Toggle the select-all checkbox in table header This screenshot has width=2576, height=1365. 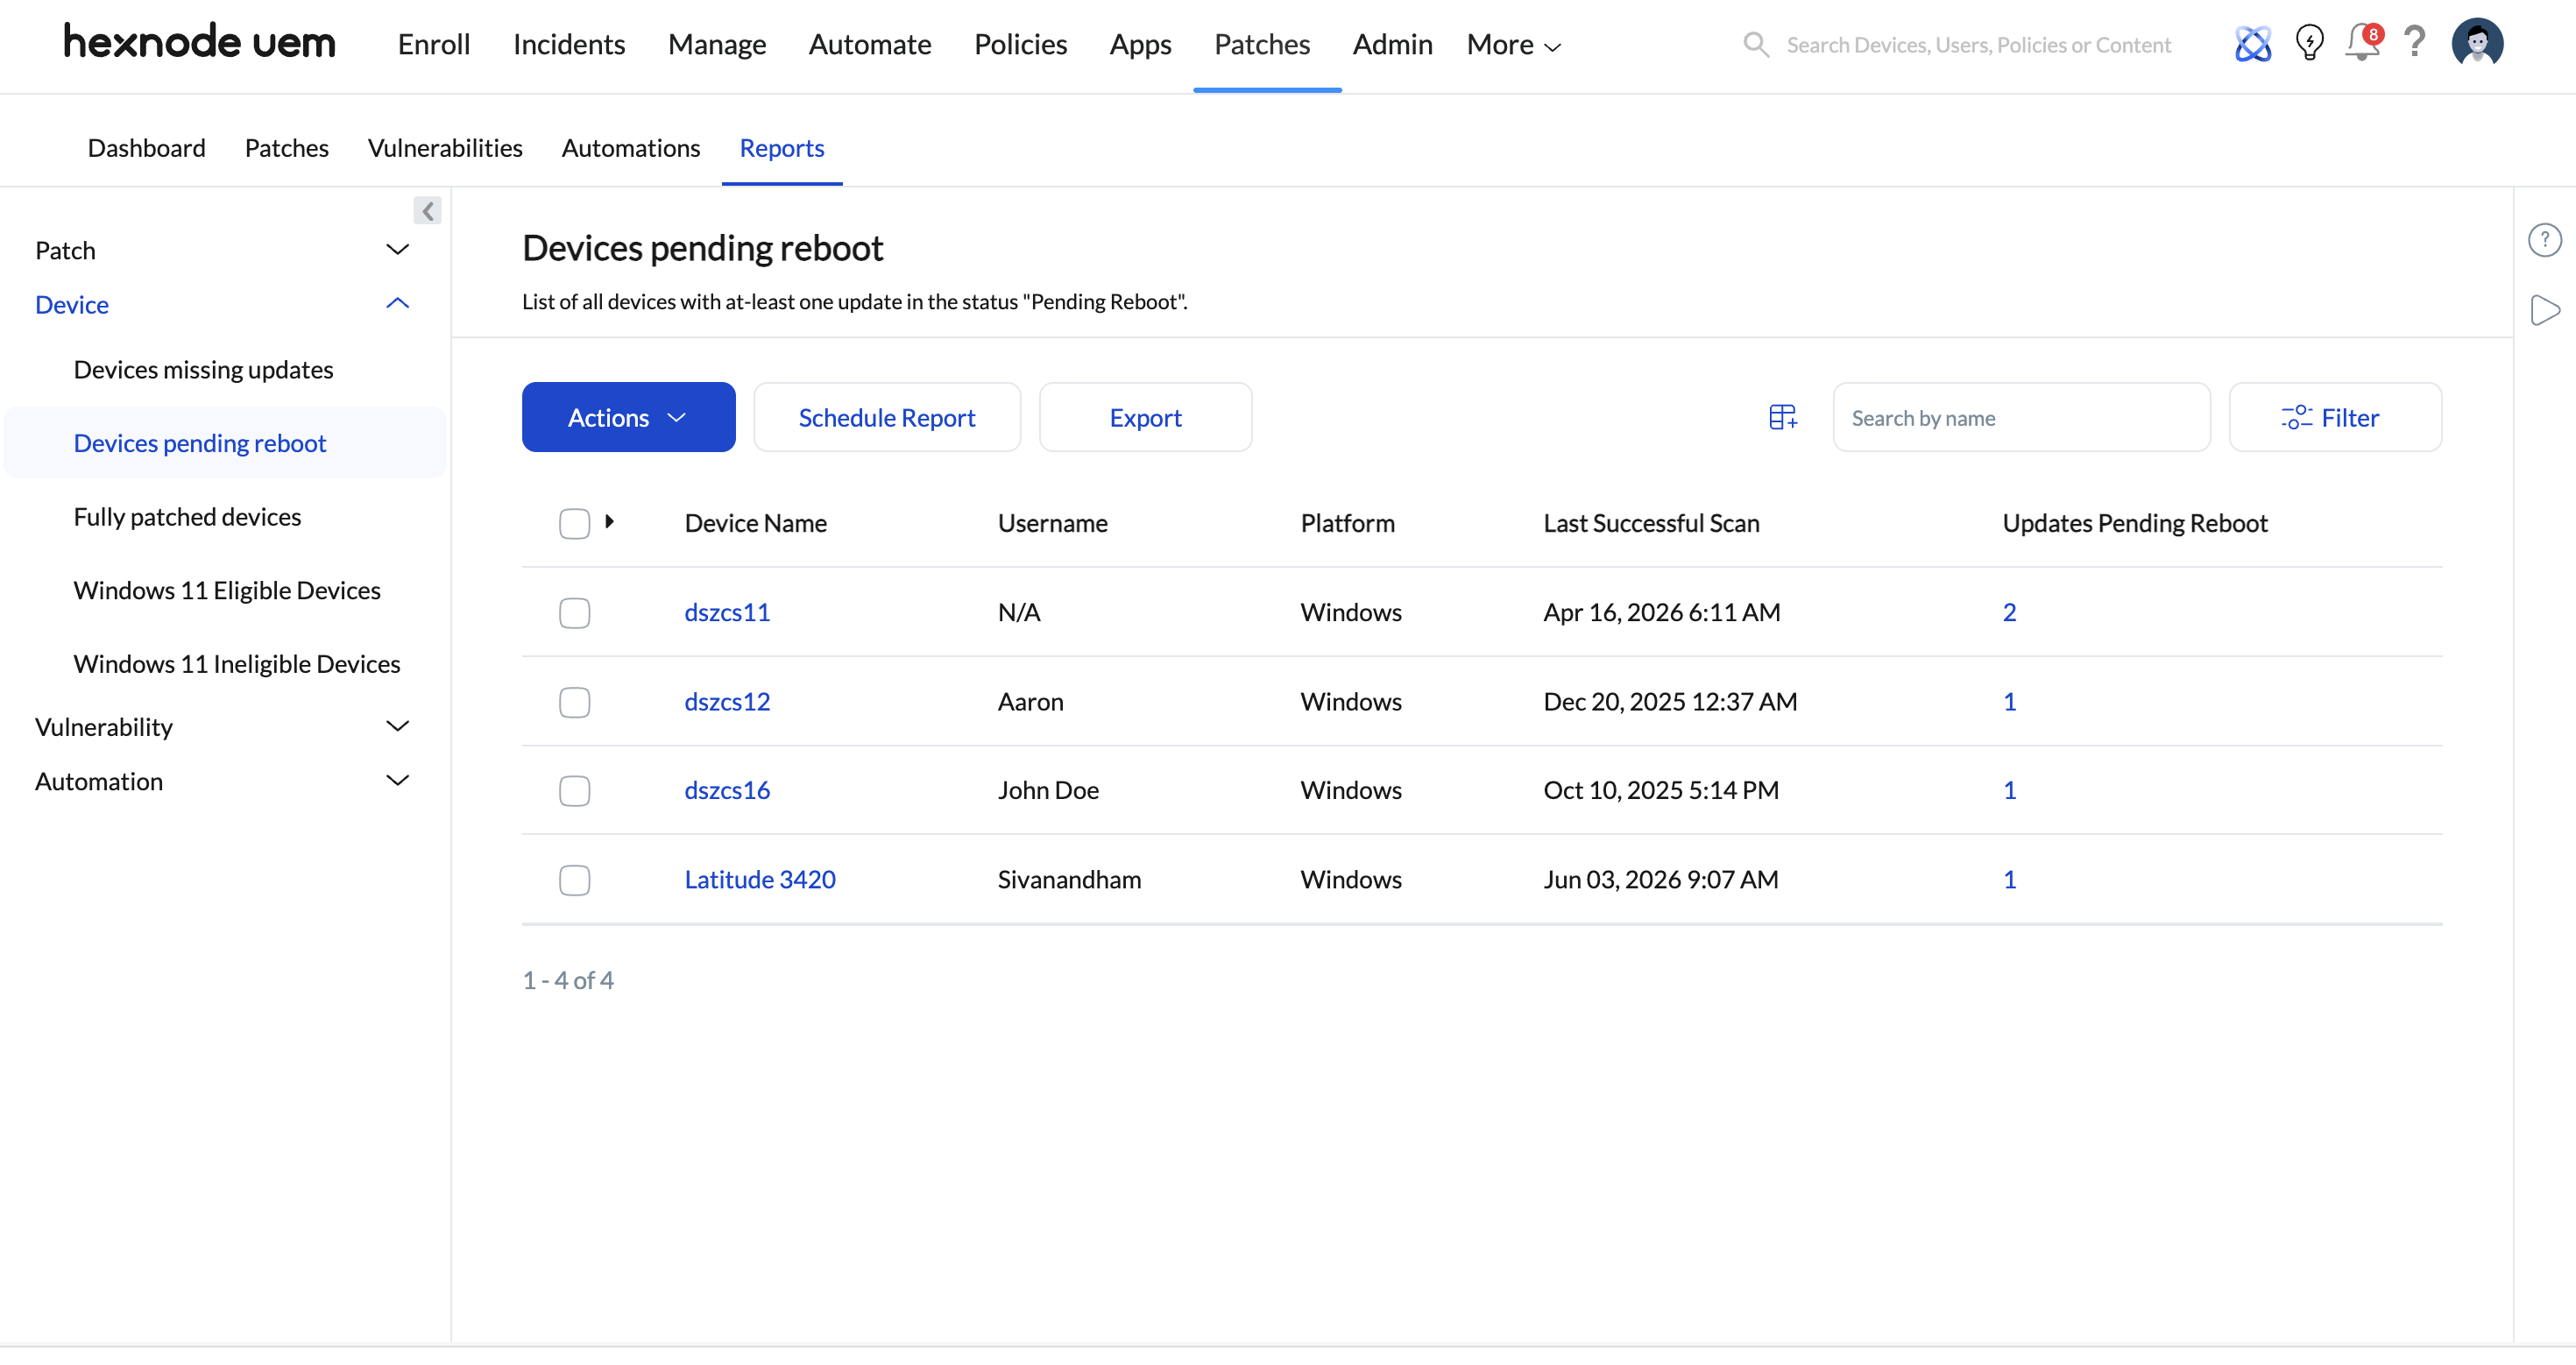pyautogui.click(x=574, y=523)
